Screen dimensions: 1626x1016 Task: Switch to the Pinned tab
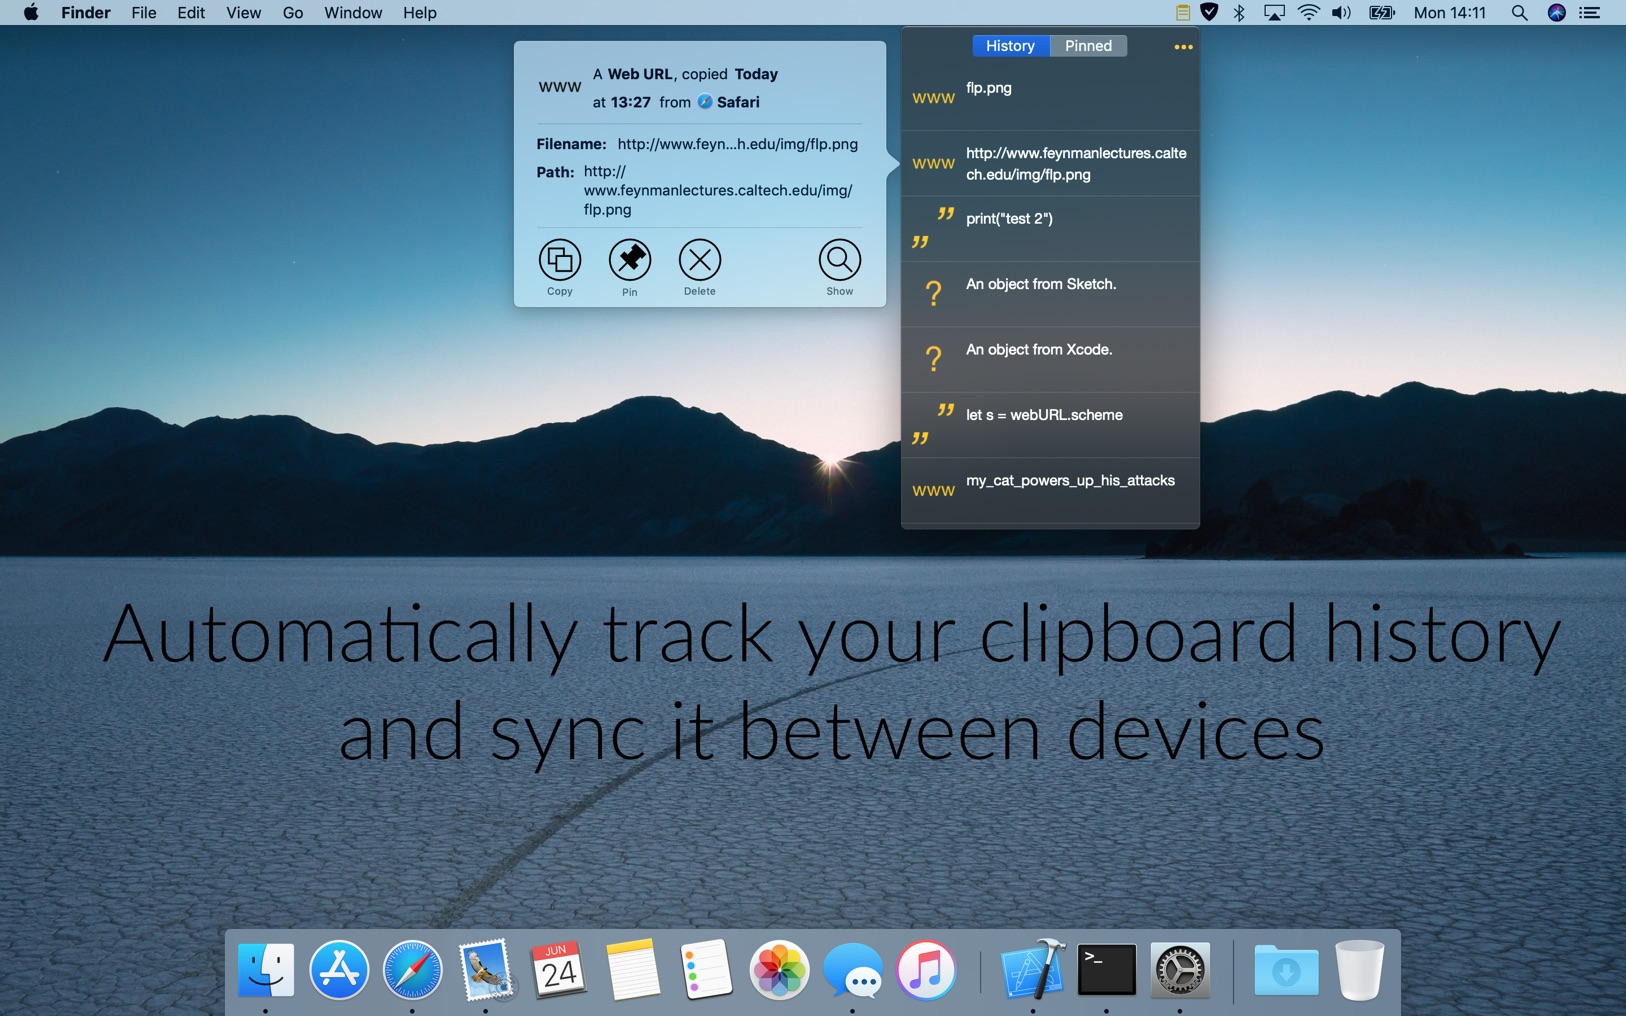pos(1088,46)
